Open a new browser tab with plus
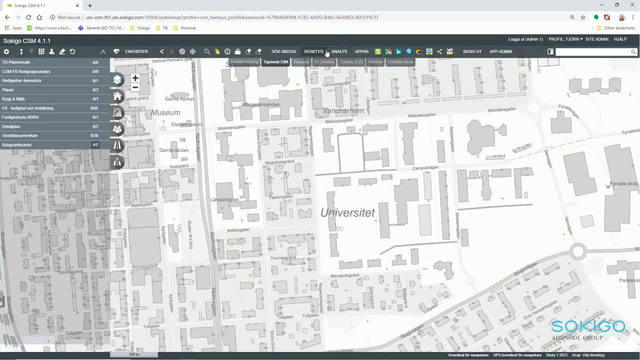This screenshot has height=360, width=640. click(x=90, y=6)
